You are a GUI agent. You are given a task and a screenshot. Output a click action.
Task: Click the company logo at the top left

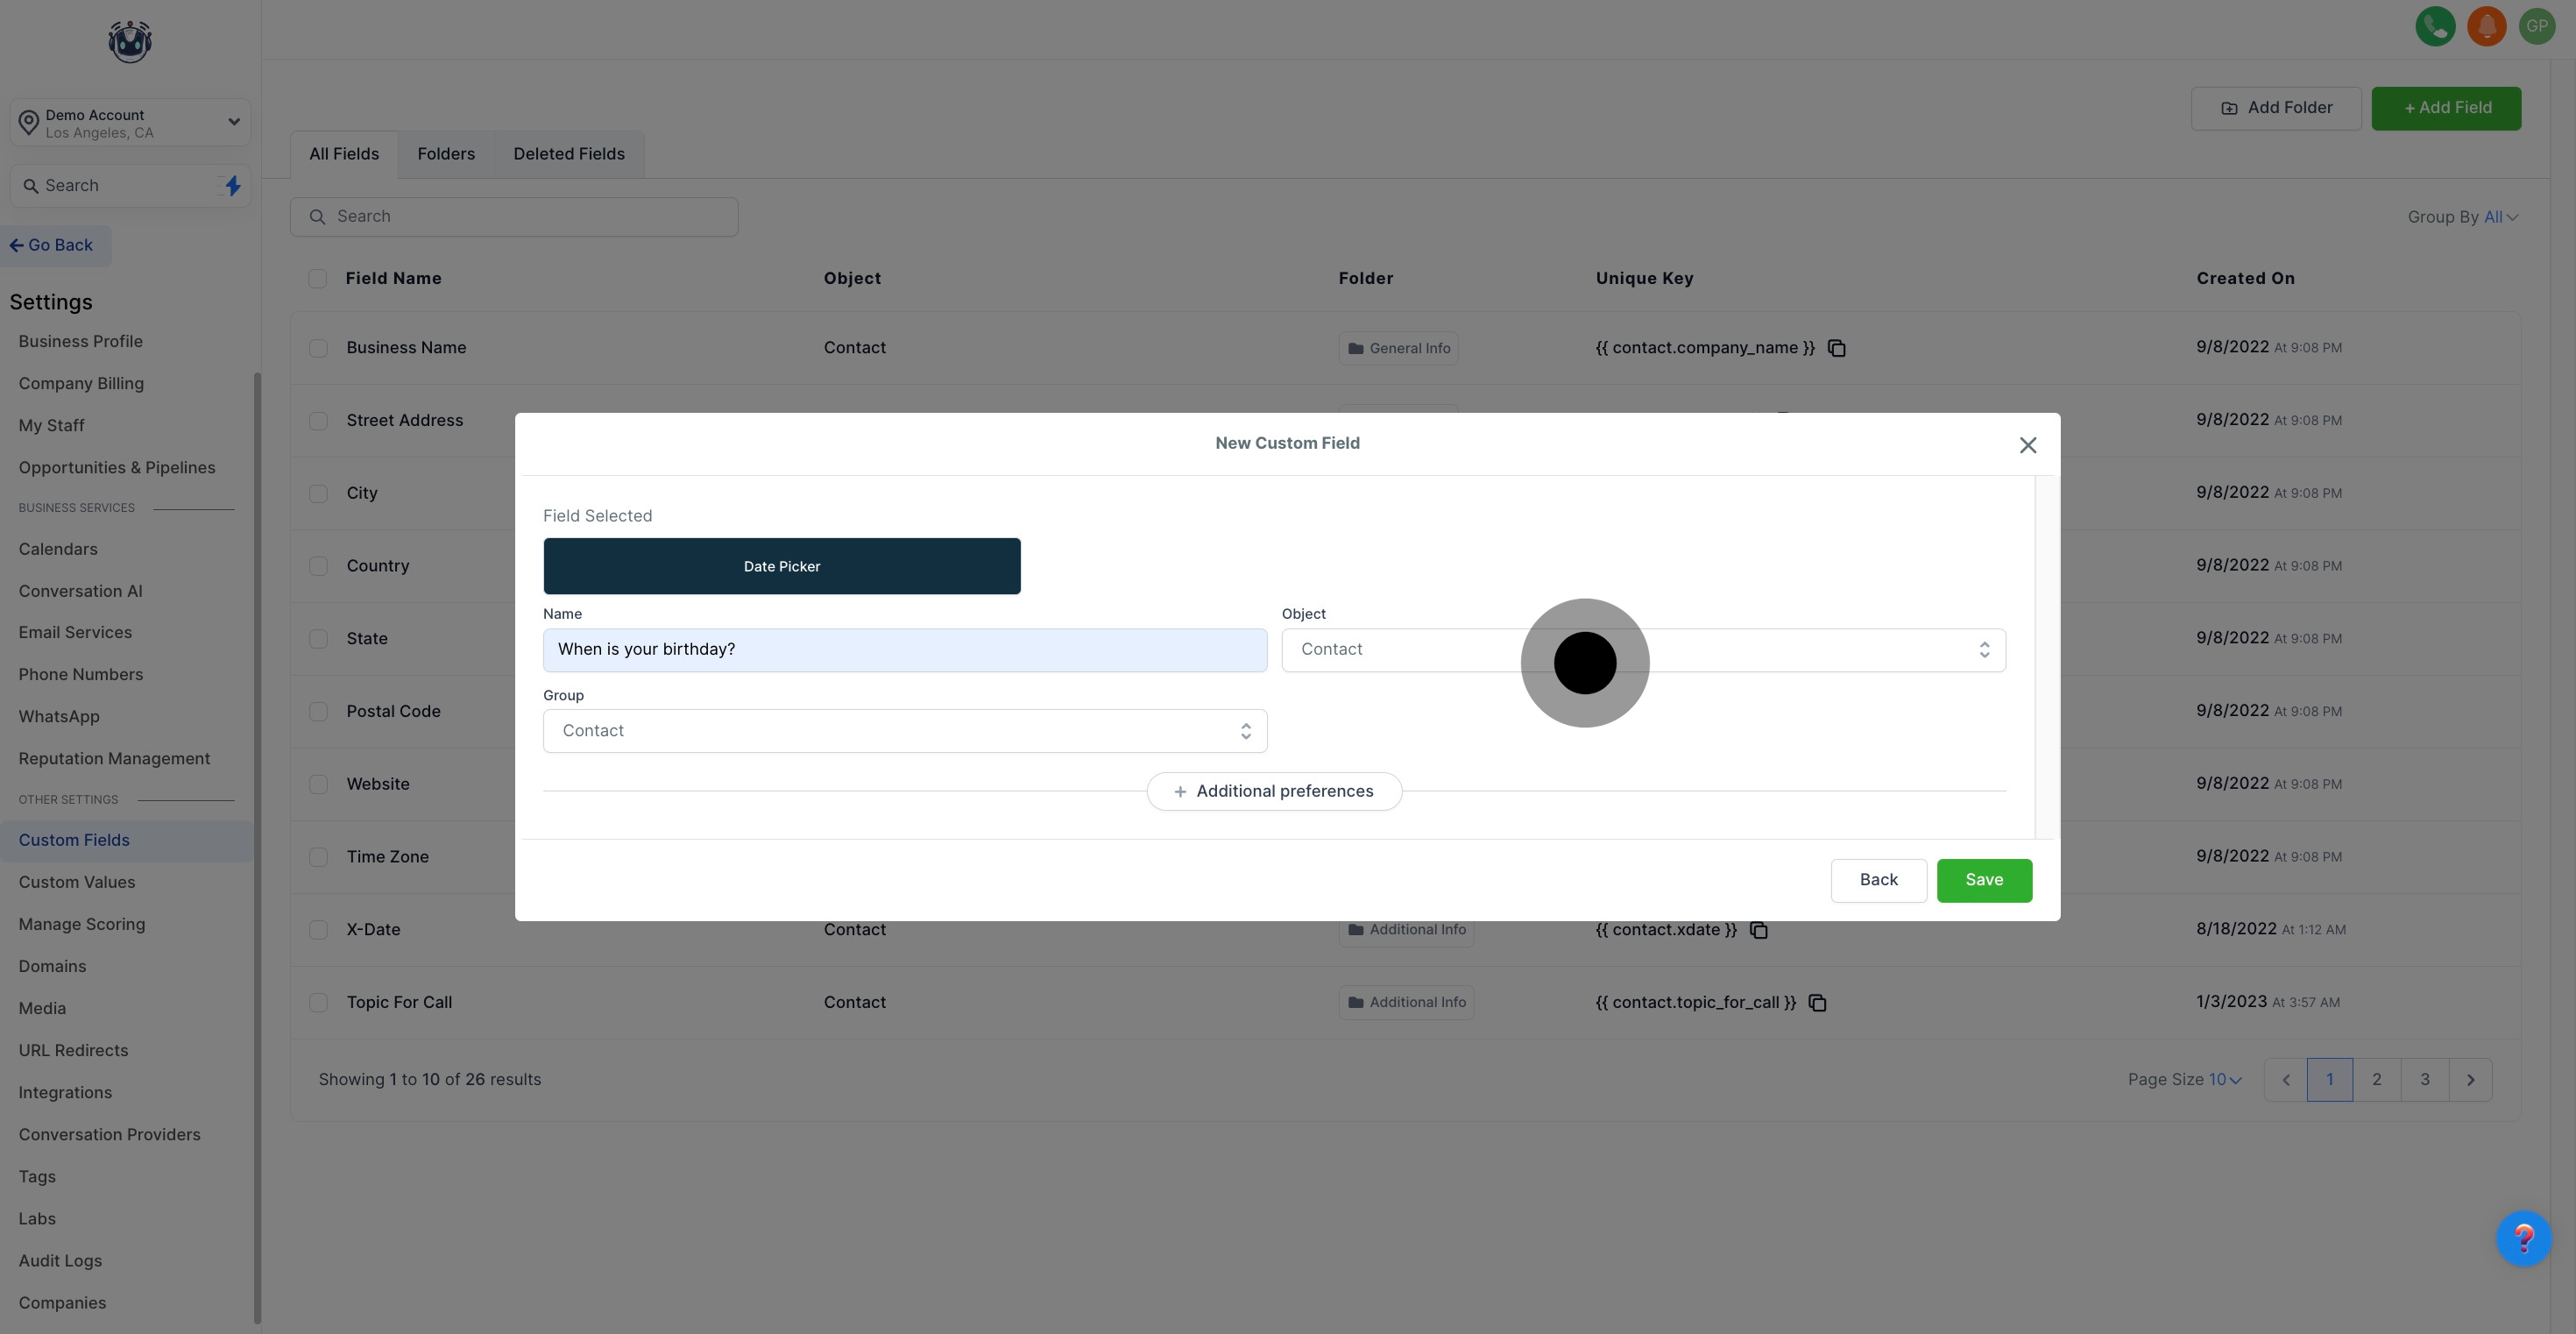(x=129, y=41)
